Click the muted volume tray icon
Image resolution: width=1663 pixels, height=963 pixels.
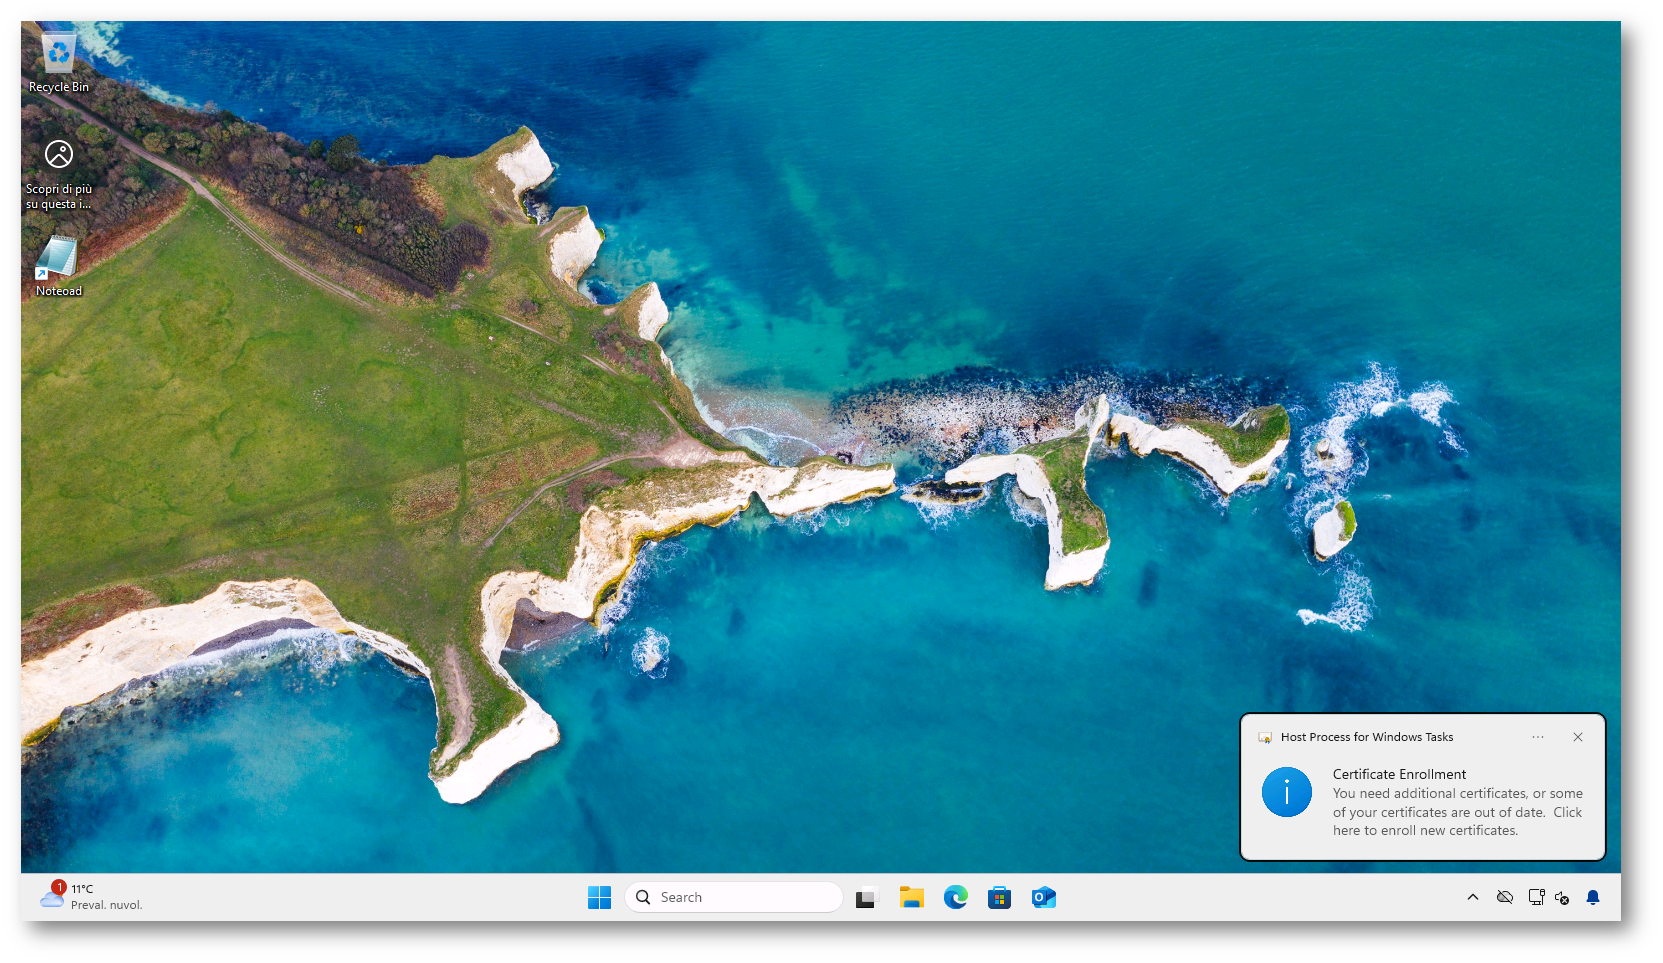point(1562,898)
